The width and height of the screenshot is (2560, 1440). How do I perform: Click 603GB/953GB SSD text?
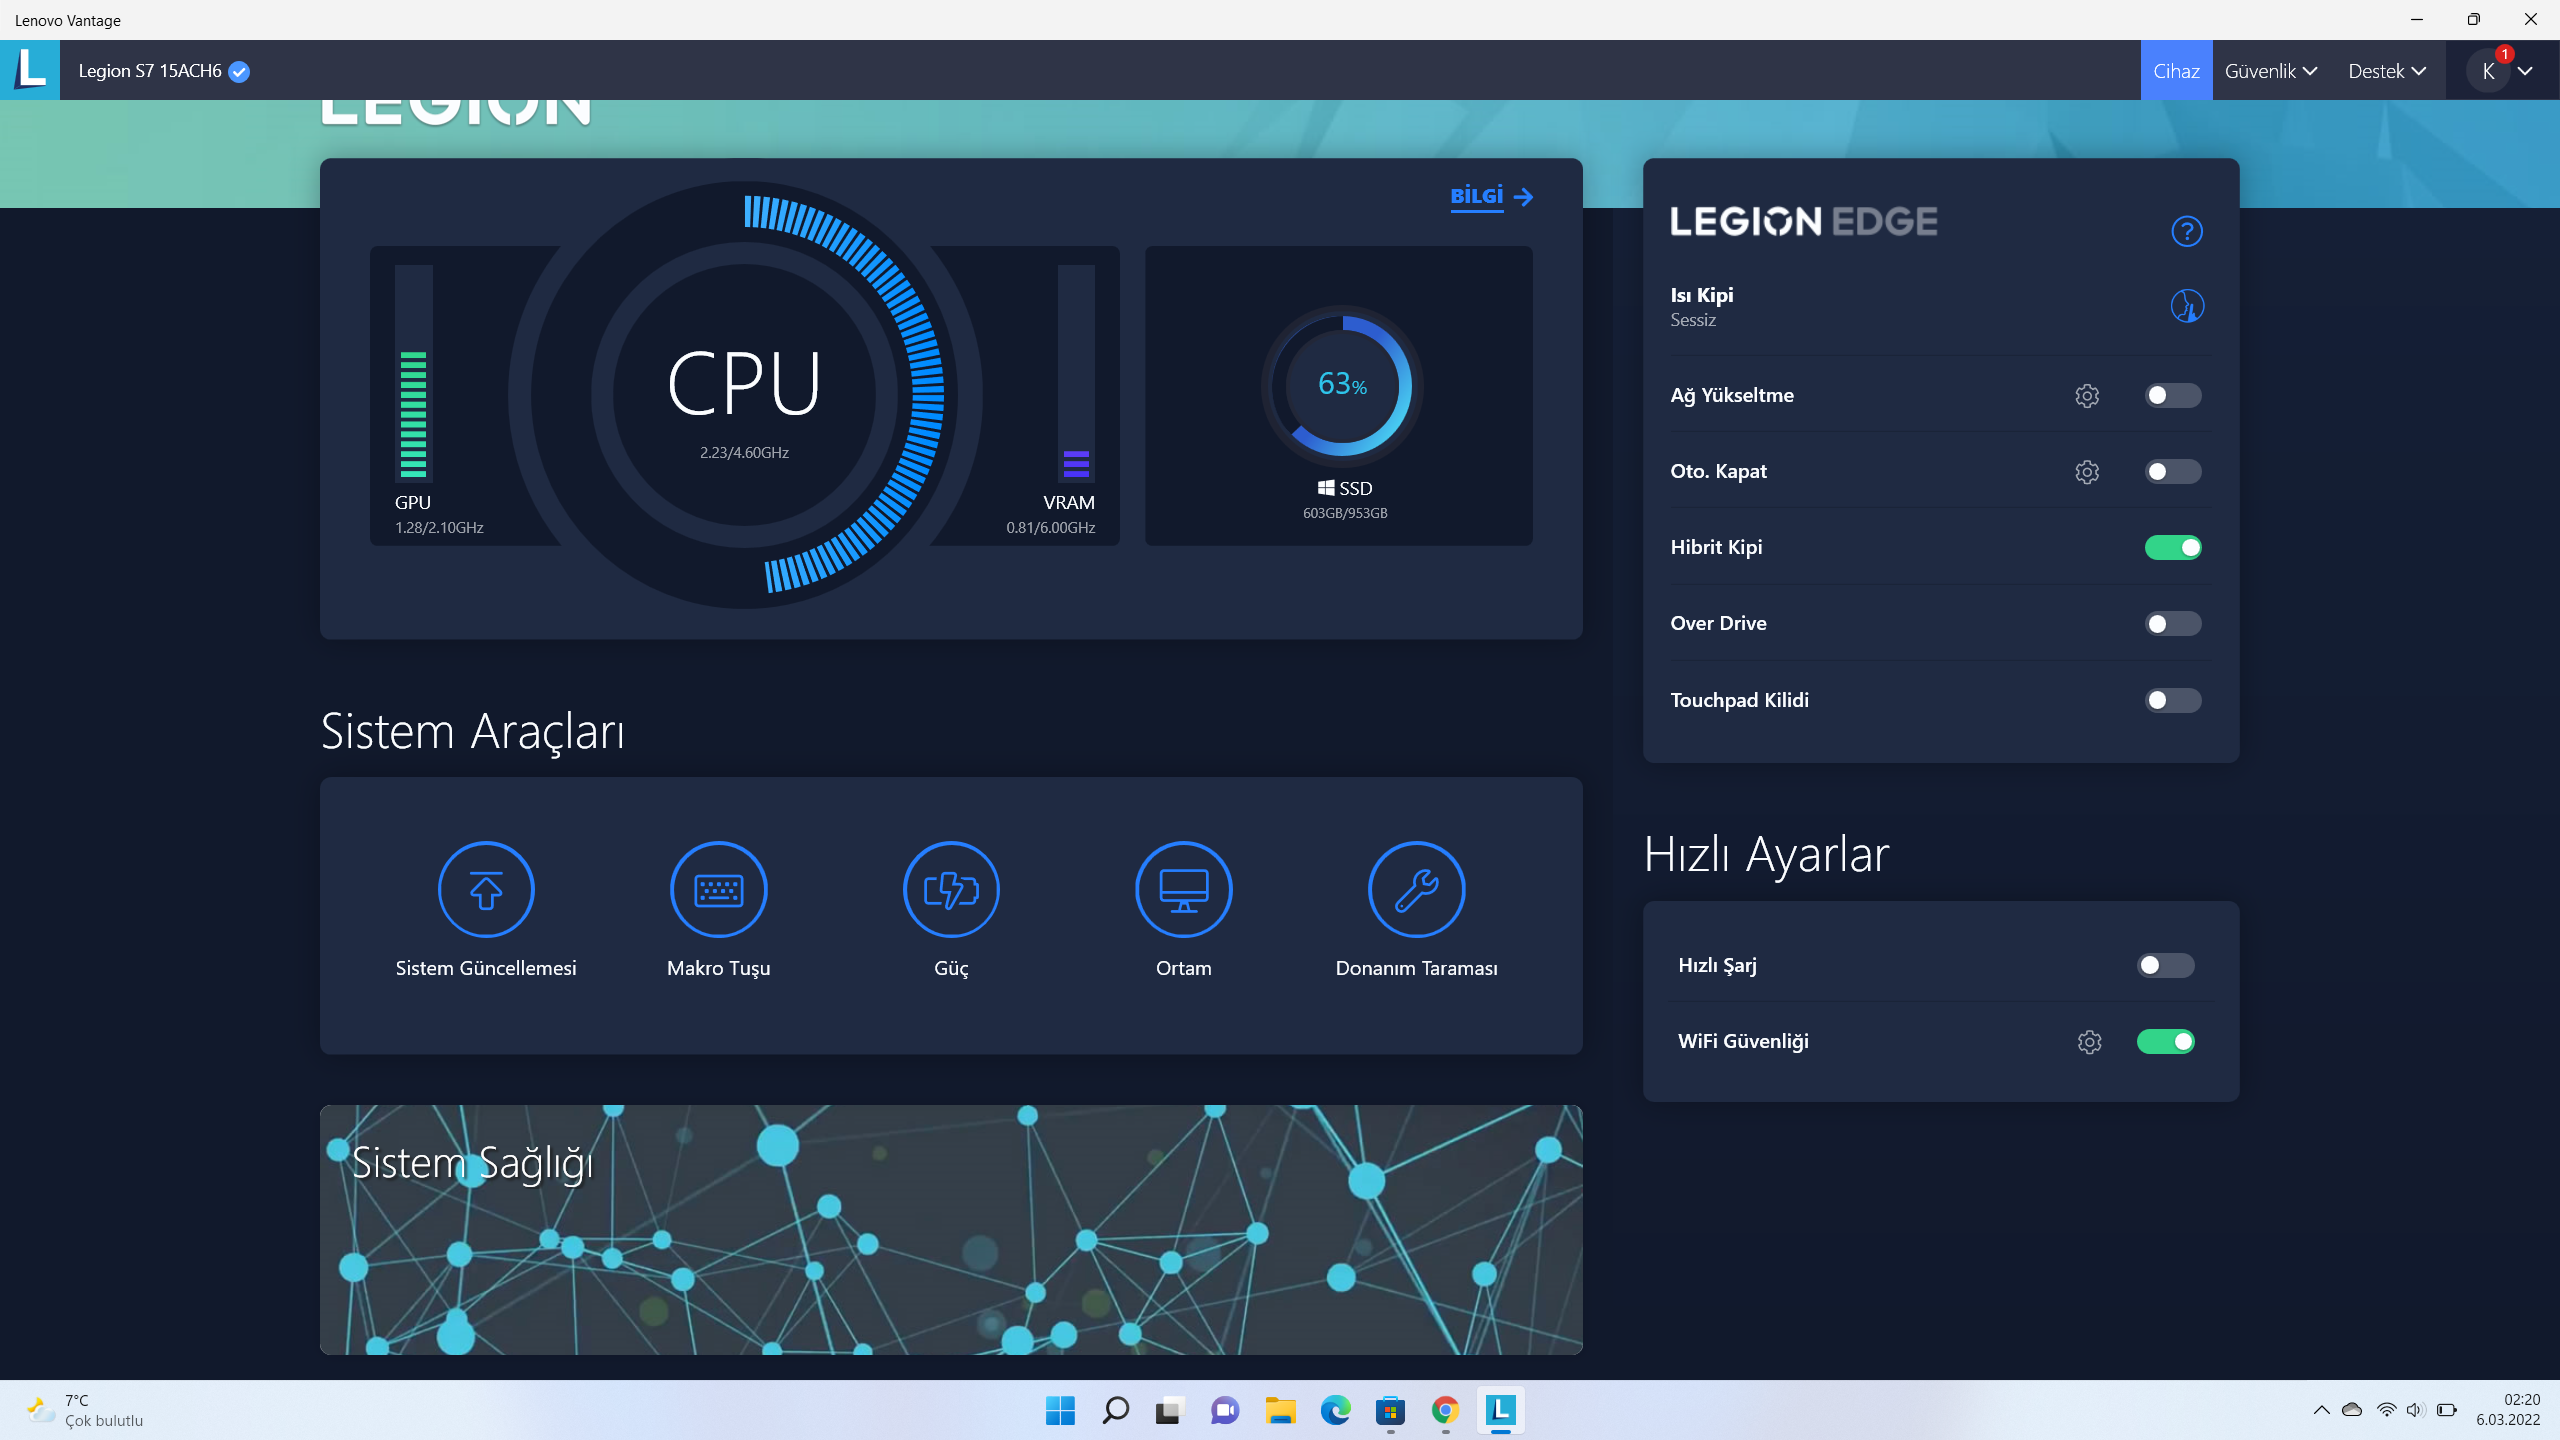1345,513
